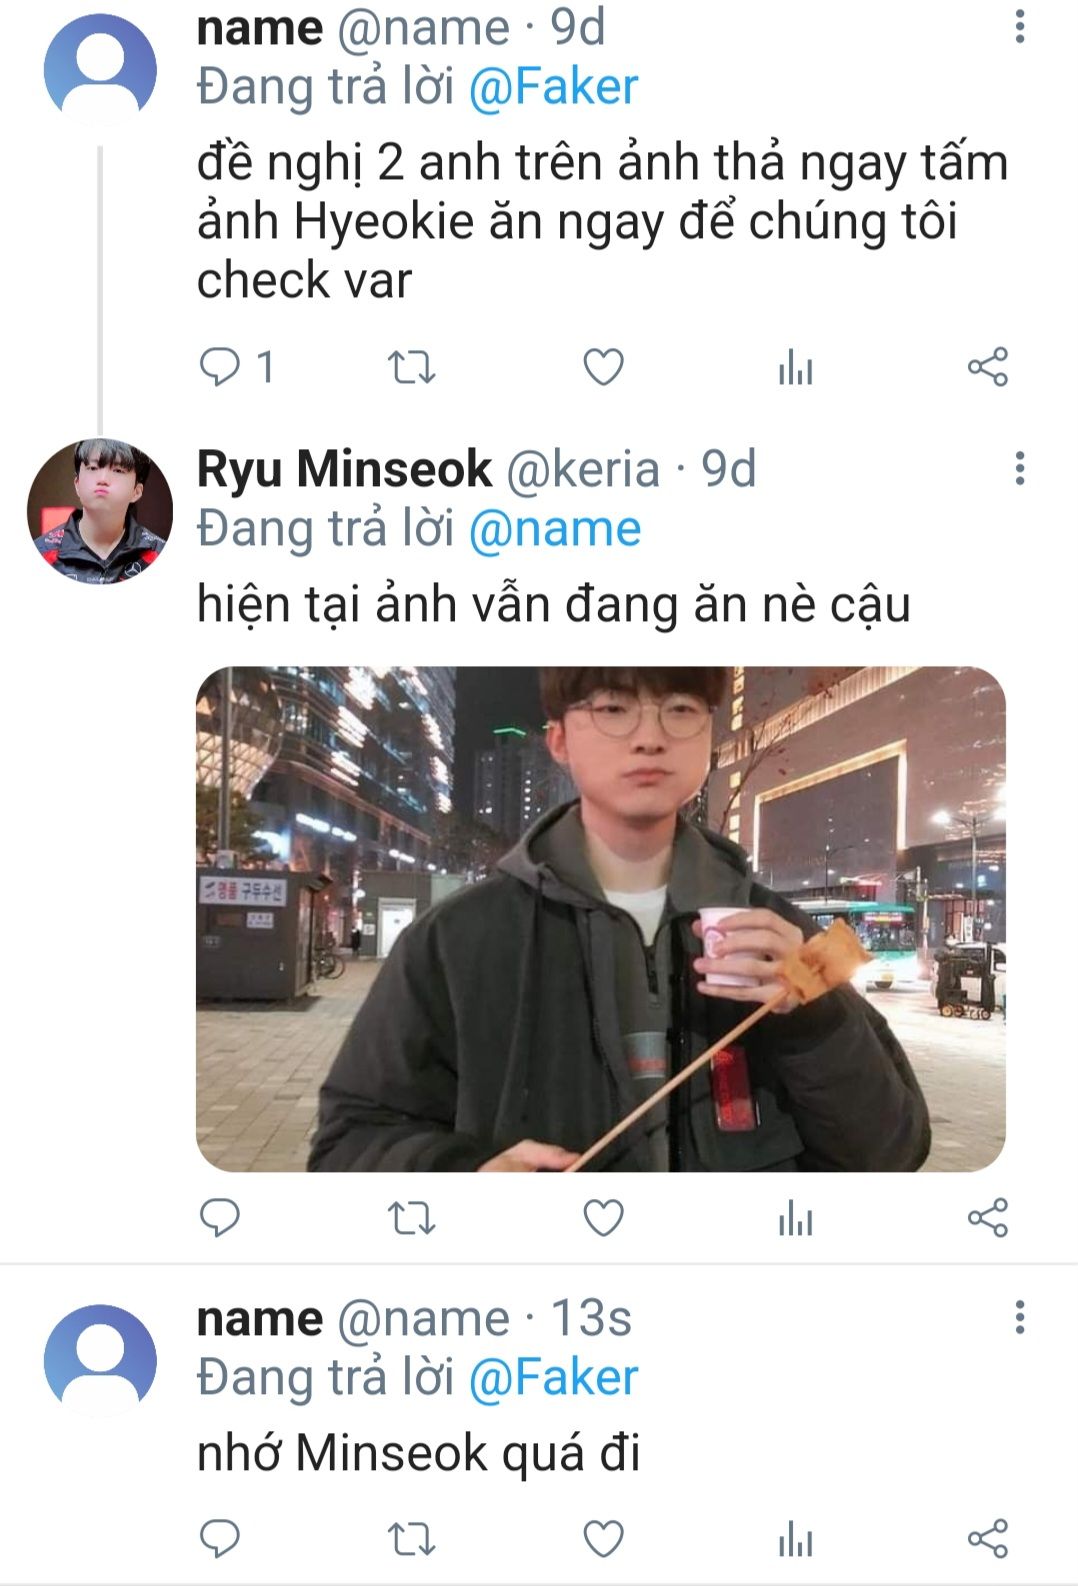Open more options for the first tweet
1078x1586 pixels.
tap(1020, 27)
